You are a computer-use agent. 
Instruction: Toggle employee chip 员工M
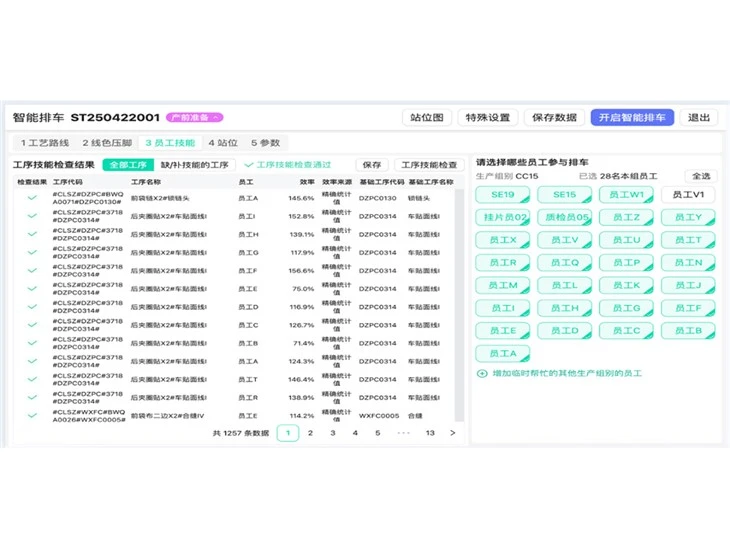[x=502, y=285]
